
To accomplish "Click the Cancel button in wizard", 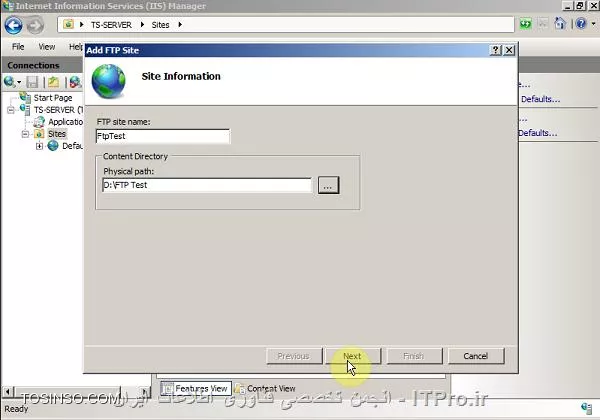I will pos(476,356).
